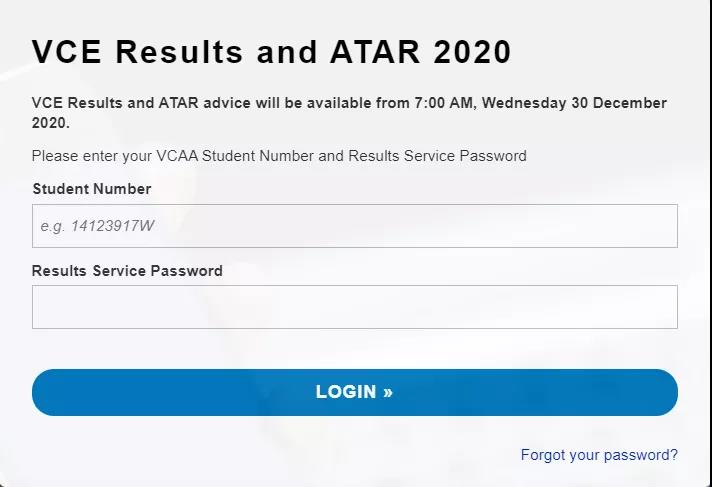Click the word LOGIN on the button
This screenshot has height=487, width=712.
(x=346, y=392)
